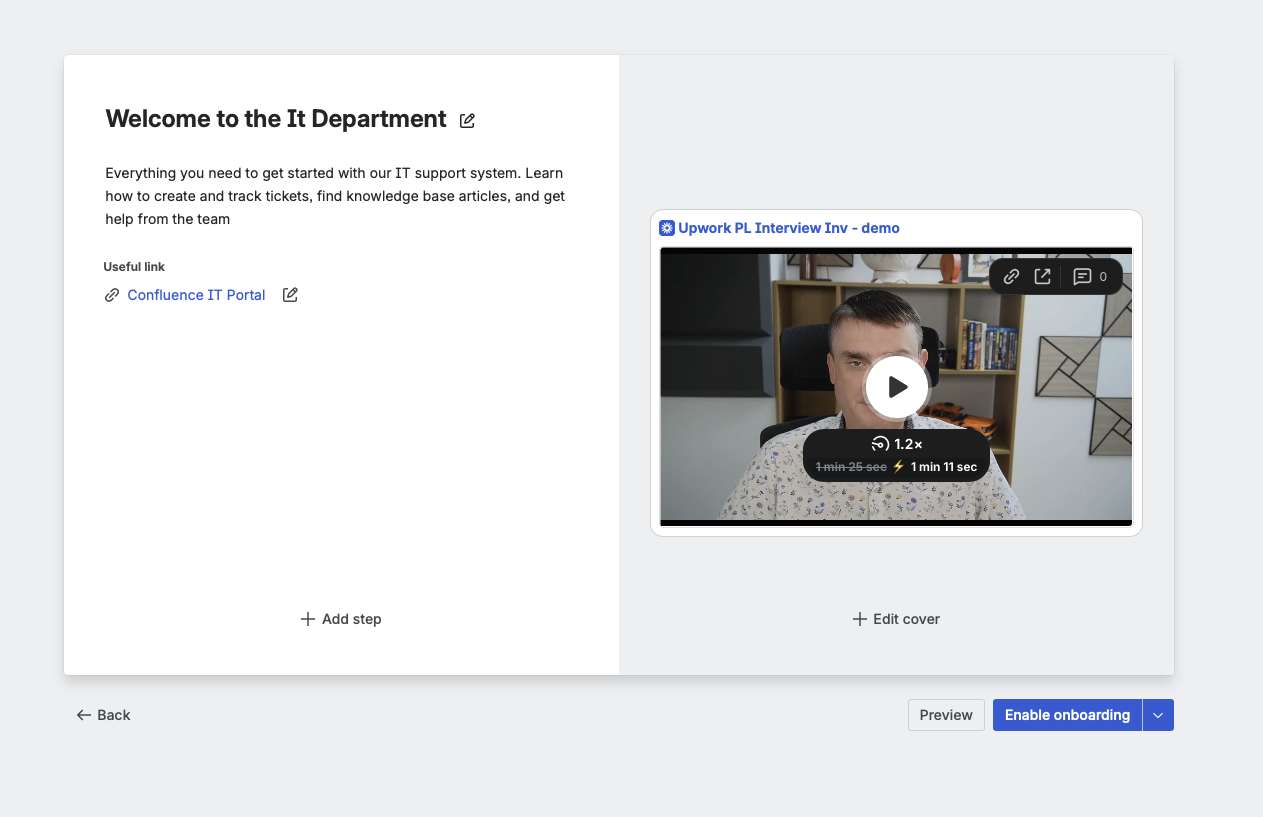Screen dimensions: 1263x817
Task: Play the embedded demo video
Action: (896, 387)
